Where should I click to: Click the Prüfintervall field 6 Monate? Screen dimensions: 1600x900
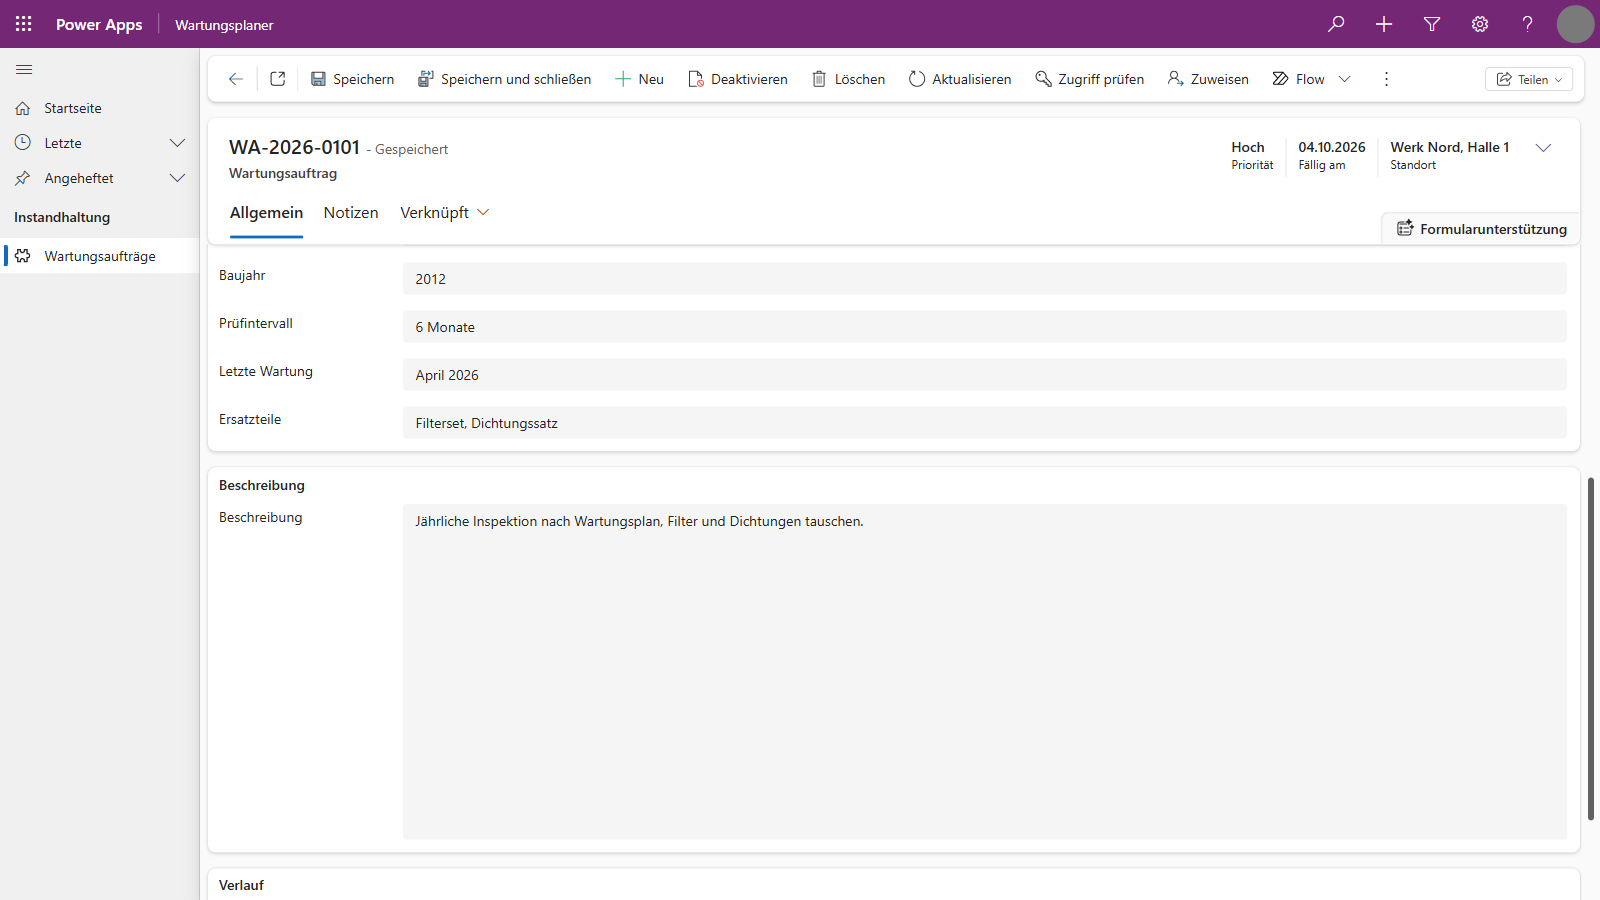click(x=985, y=327)
